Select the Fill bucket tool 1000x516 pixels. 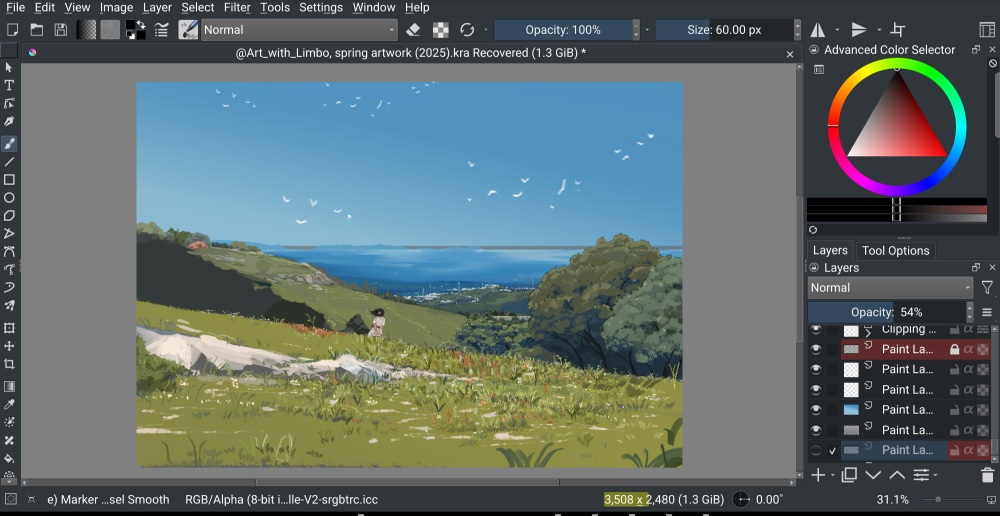(9, 458)
